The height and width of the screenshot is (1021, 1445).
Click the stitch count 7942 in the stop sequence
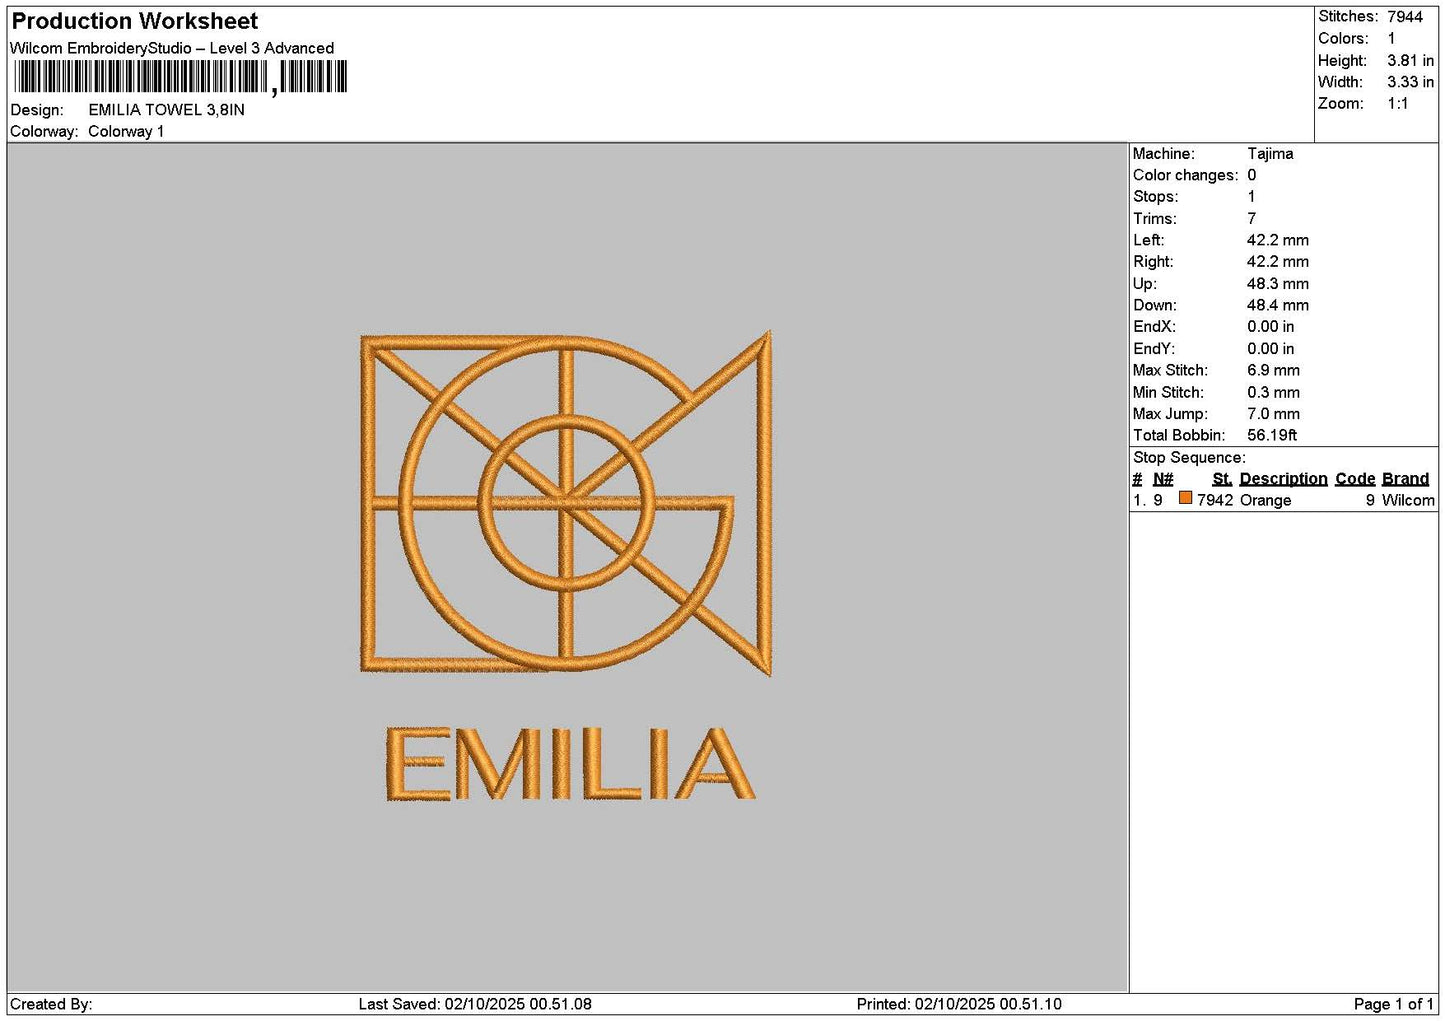(1215, 500)
